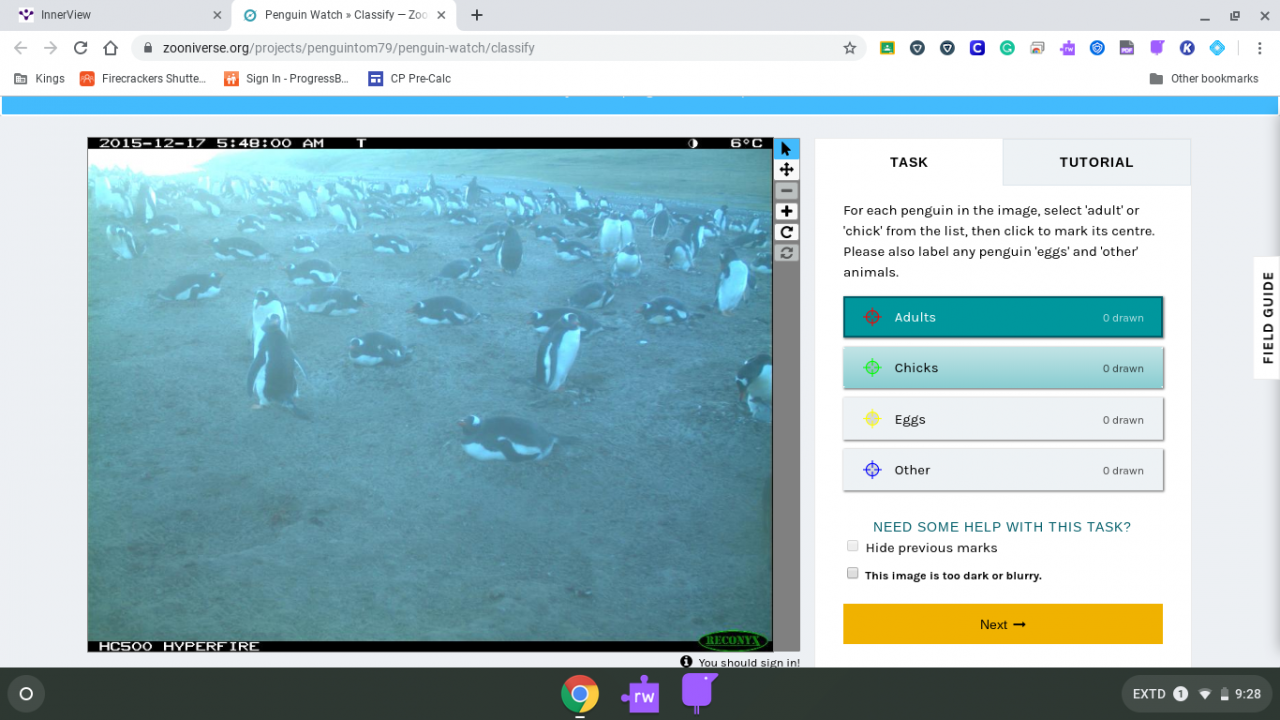This screenshot has height=720, width=1280.
Task: Check 'This image is too dark or blurry'
Action: tap(853, 574)
